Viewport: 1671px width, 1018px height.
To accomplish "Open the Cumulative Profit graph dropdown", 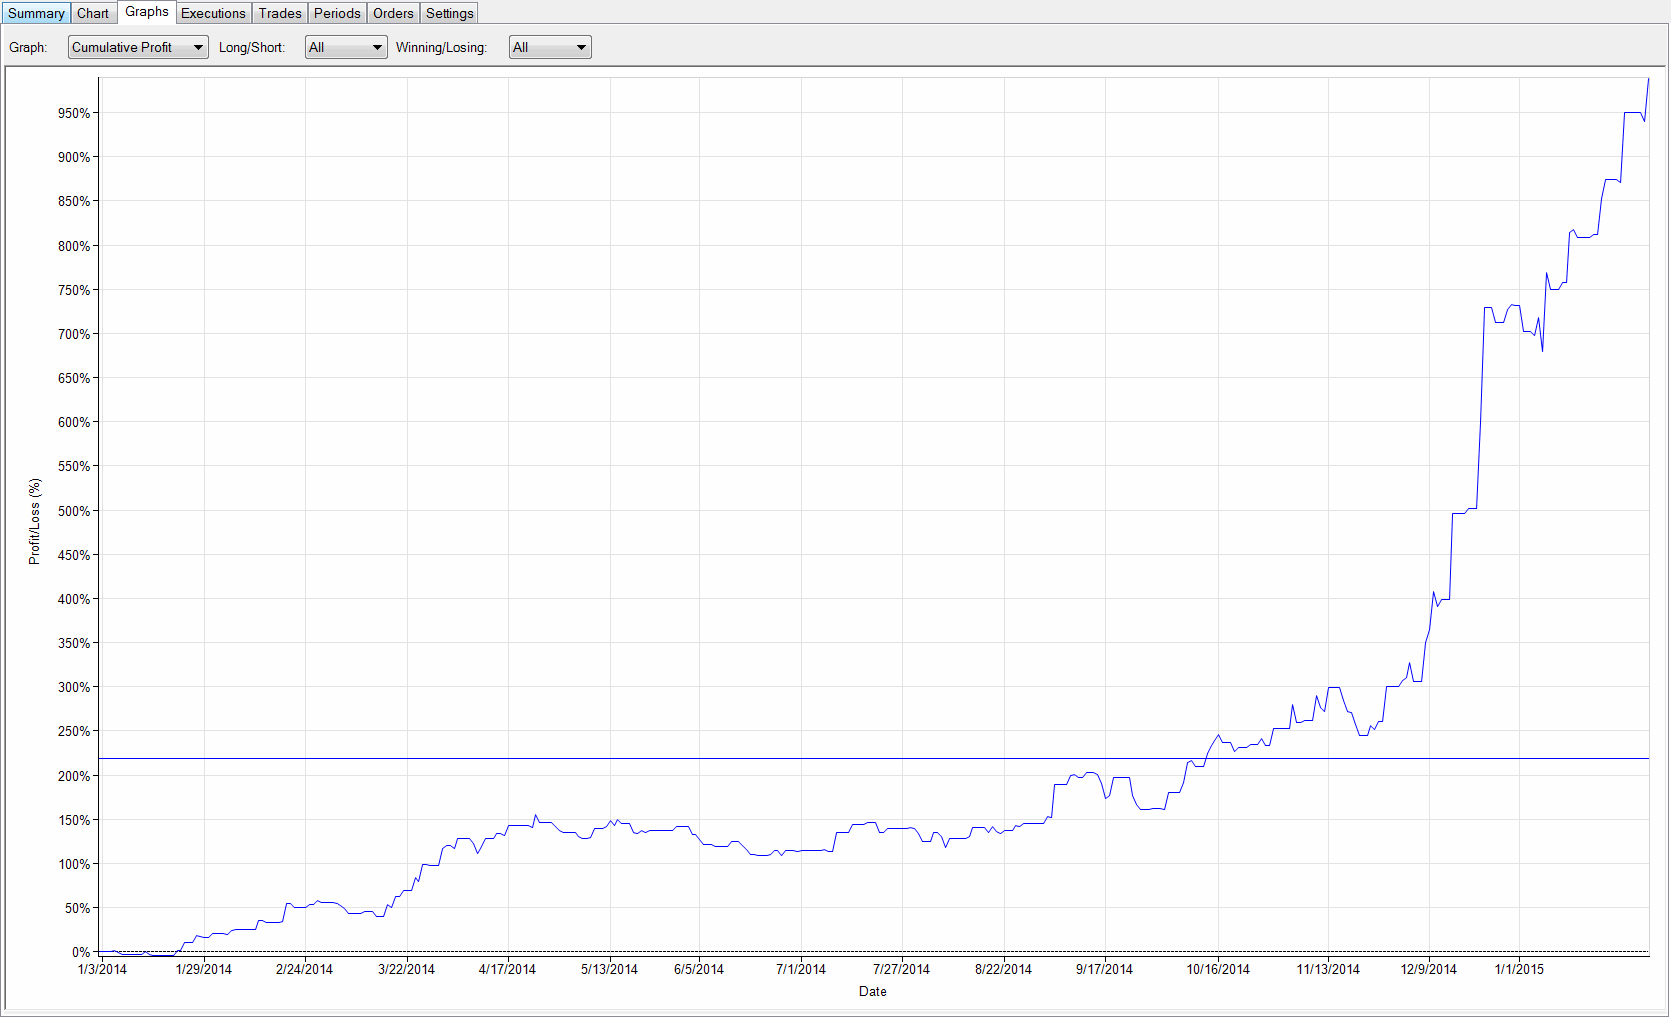I will coord(138,47).
